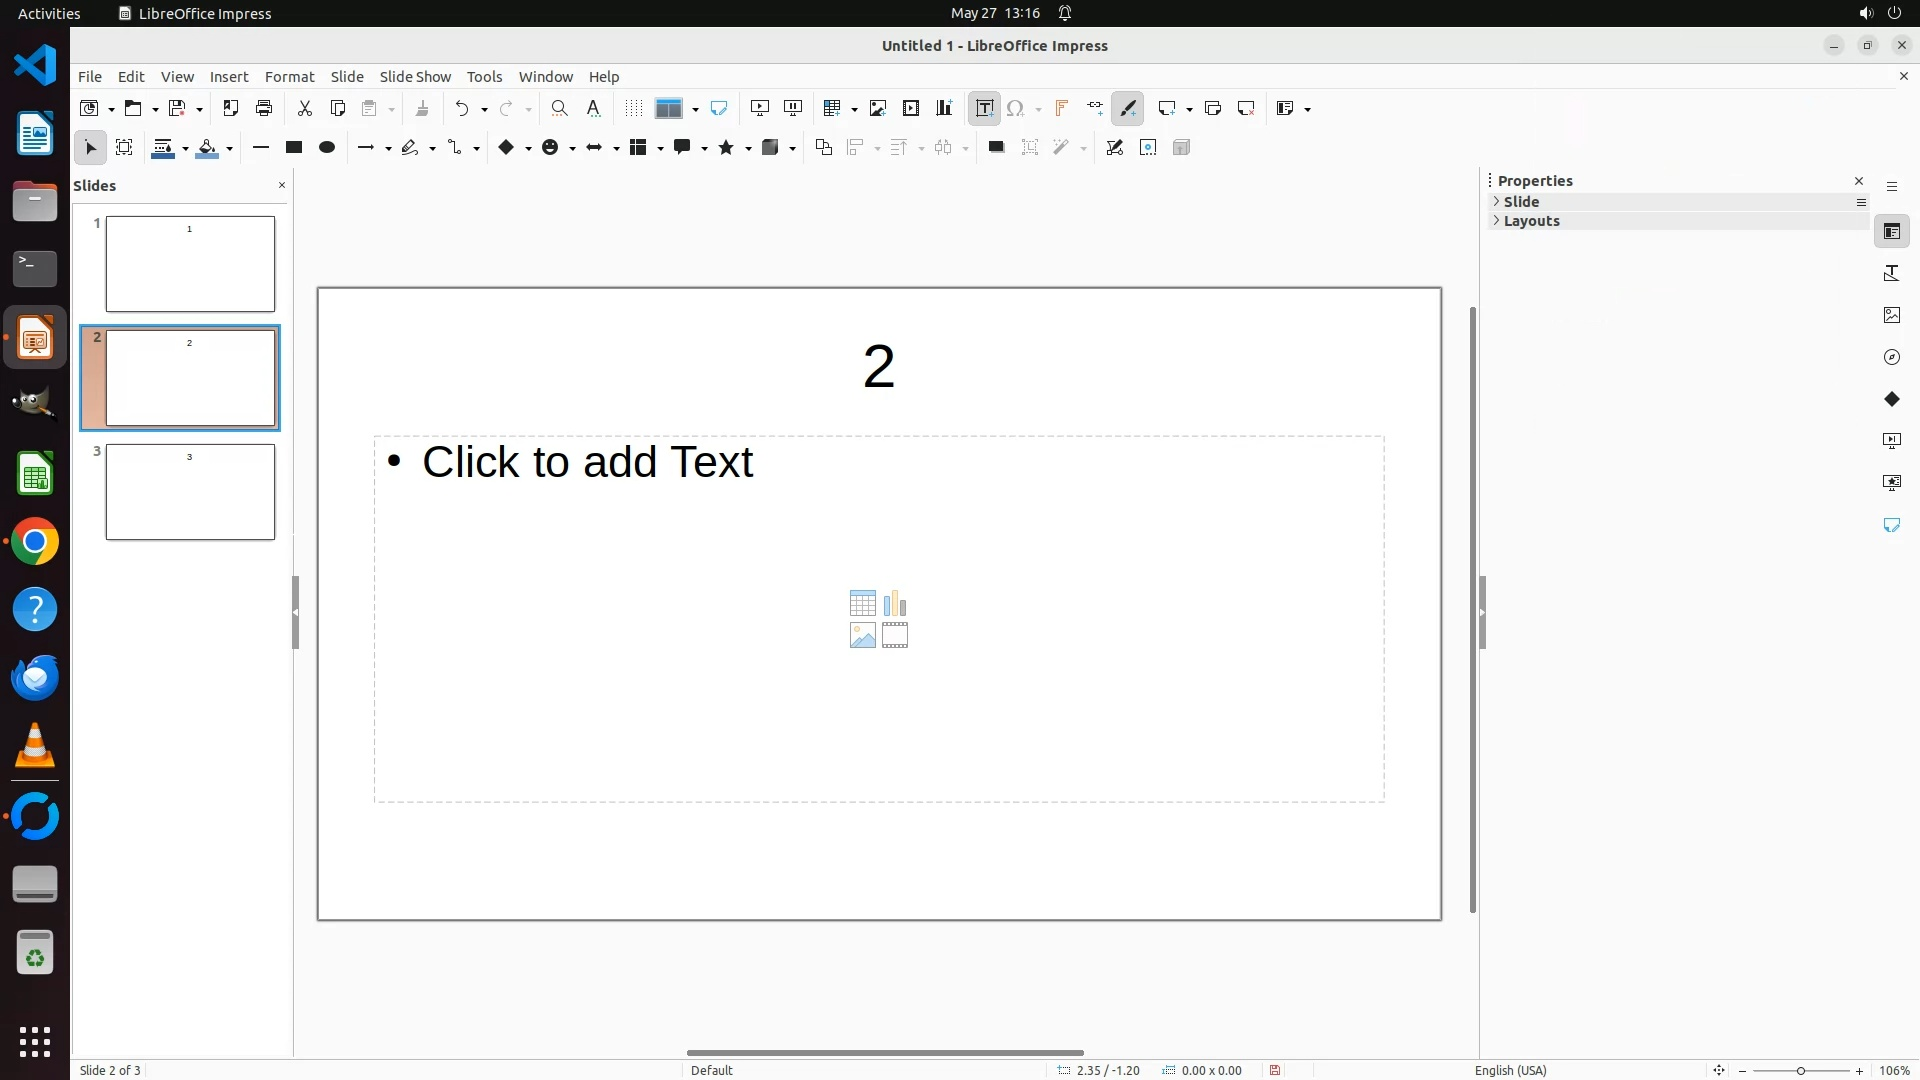This screenshot has width=1920, height=1080.
Task: Start slideshow from first slide
Action: point(760,108)
